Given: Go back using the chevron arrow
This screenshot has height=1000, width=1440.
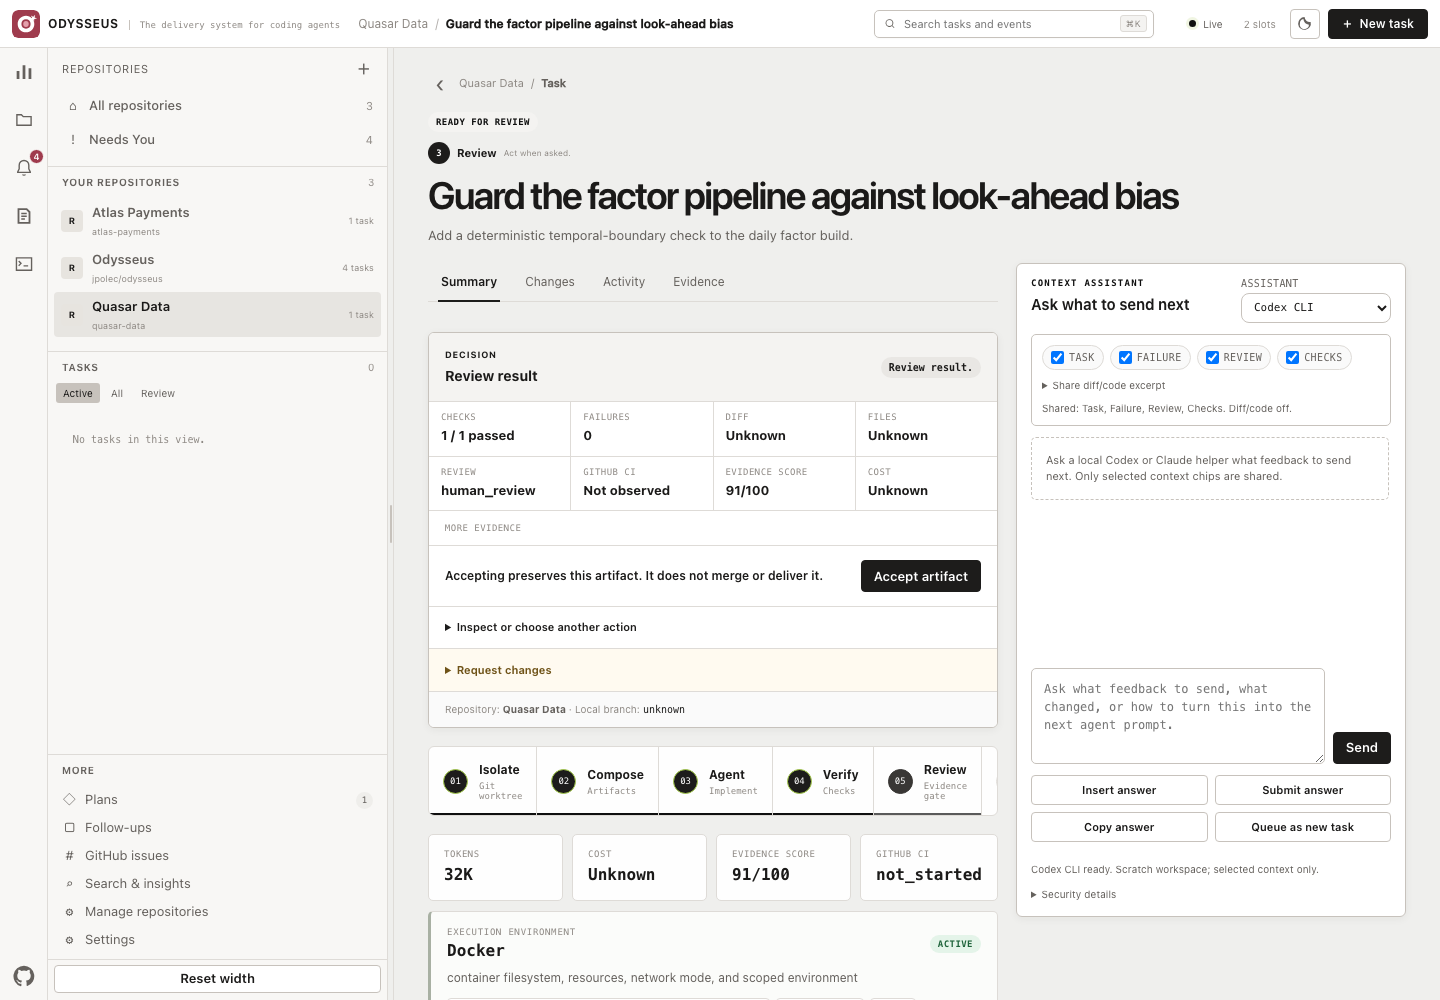Looking at the screenshot, I should [439, 85].
